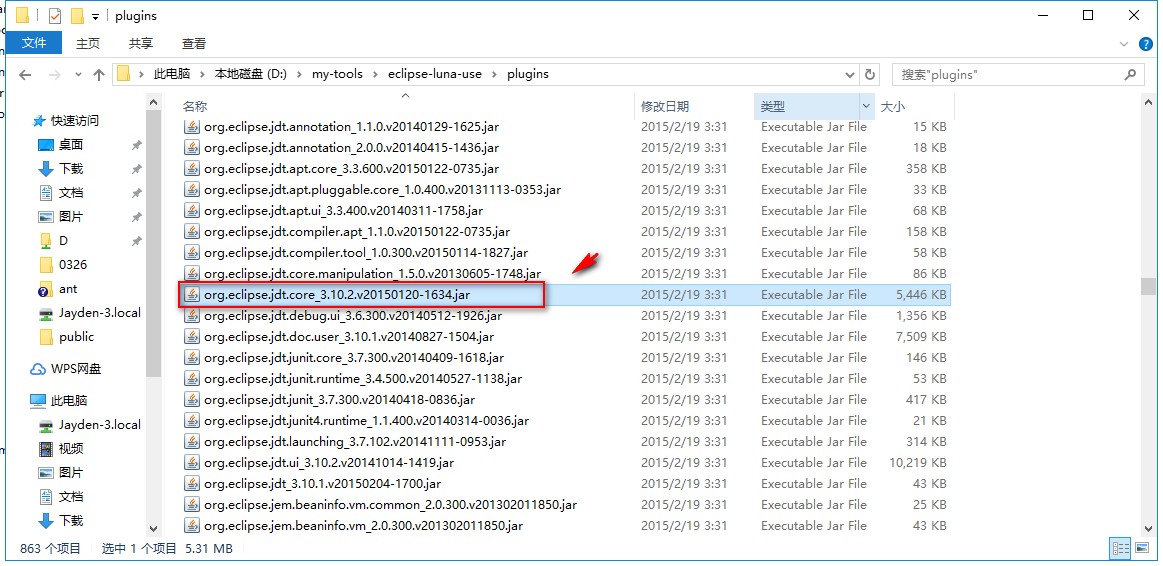Click the properties icon in the title bar
Screen dimensions: 1163x566
[x=55, y=16]
